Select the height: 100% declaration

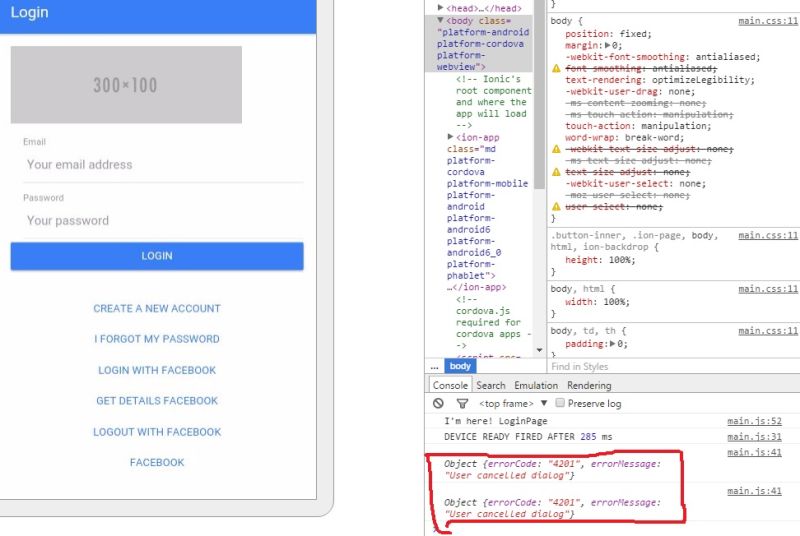point(600,260)
